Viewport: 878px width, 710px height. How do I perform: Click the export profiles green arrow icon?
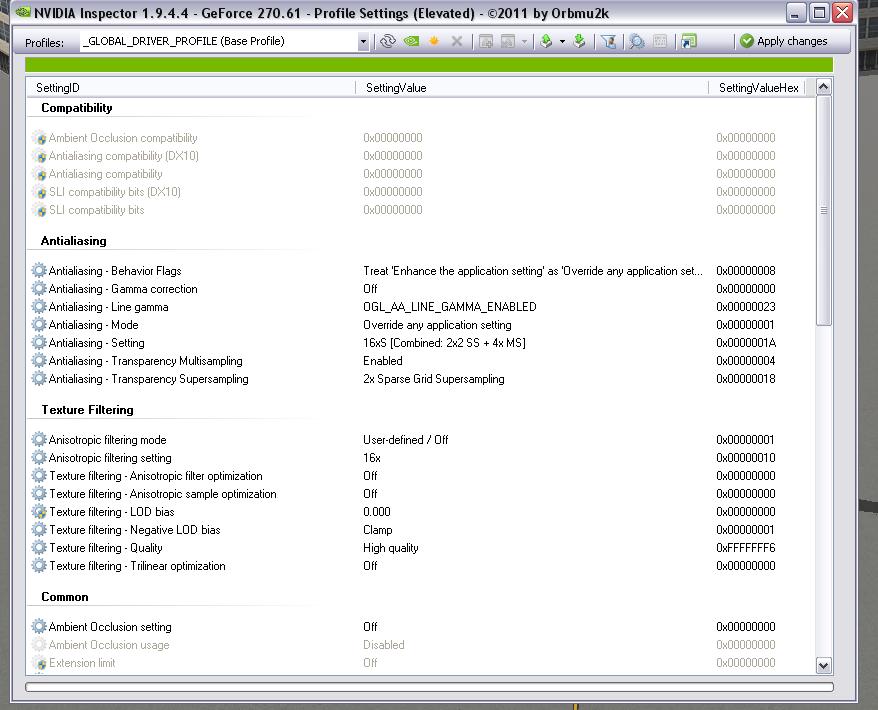point(546,41)
